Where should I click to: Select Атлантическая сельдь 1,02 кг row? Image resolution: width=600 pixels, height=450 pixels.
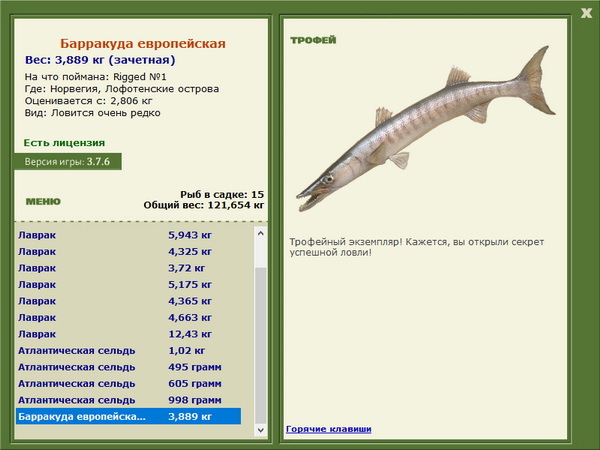[x=128, y=350]
